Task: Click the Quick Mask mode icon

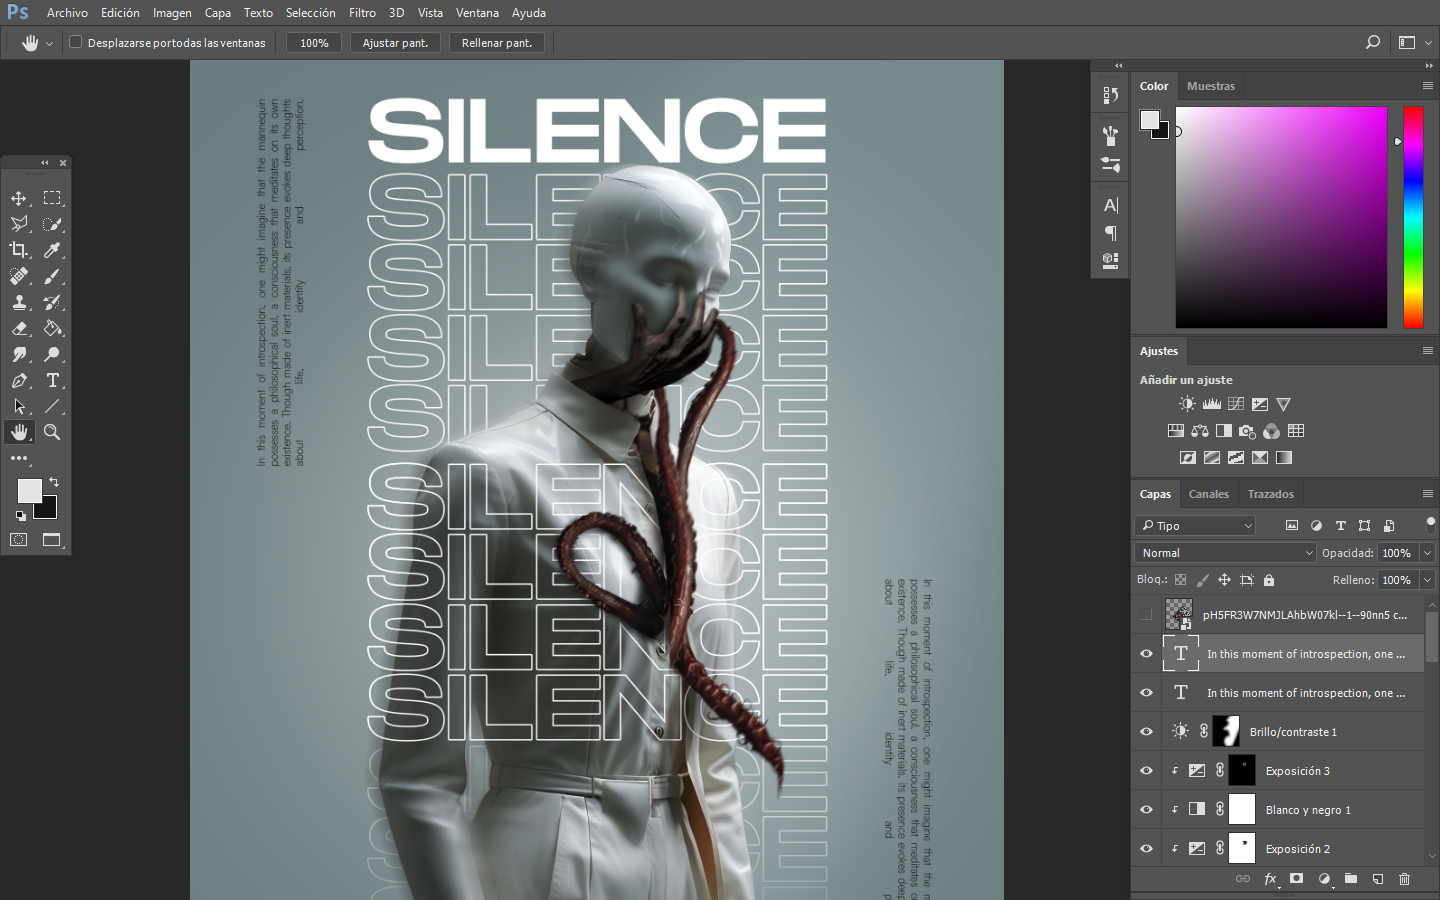Action: [x=19, y=540]
